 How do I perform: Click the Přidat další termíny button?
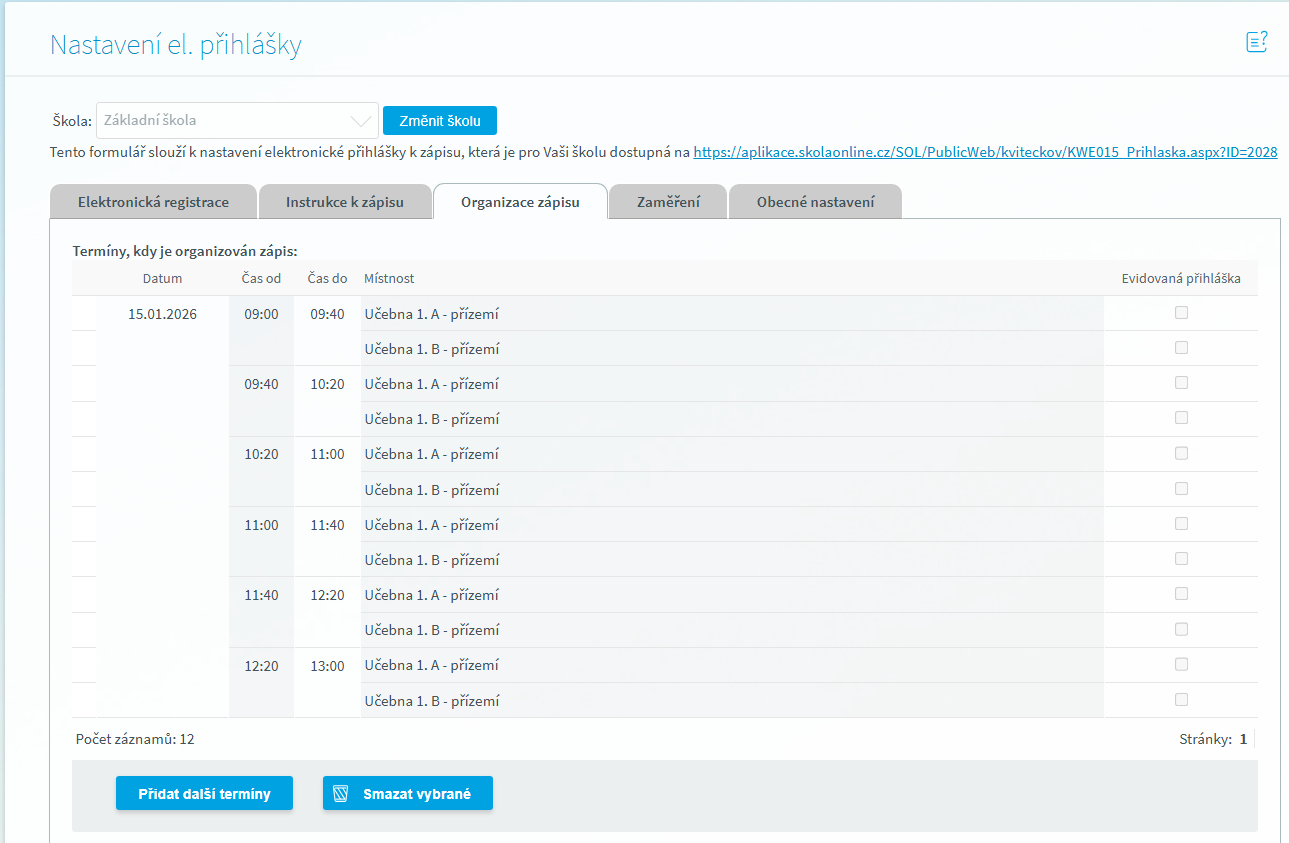pos(204,793)
